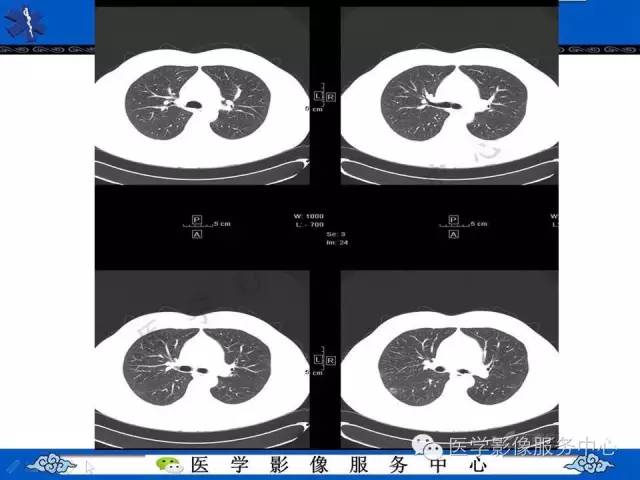
Task: Click the P marker left of W: 1000
Action: click(197, 220)
